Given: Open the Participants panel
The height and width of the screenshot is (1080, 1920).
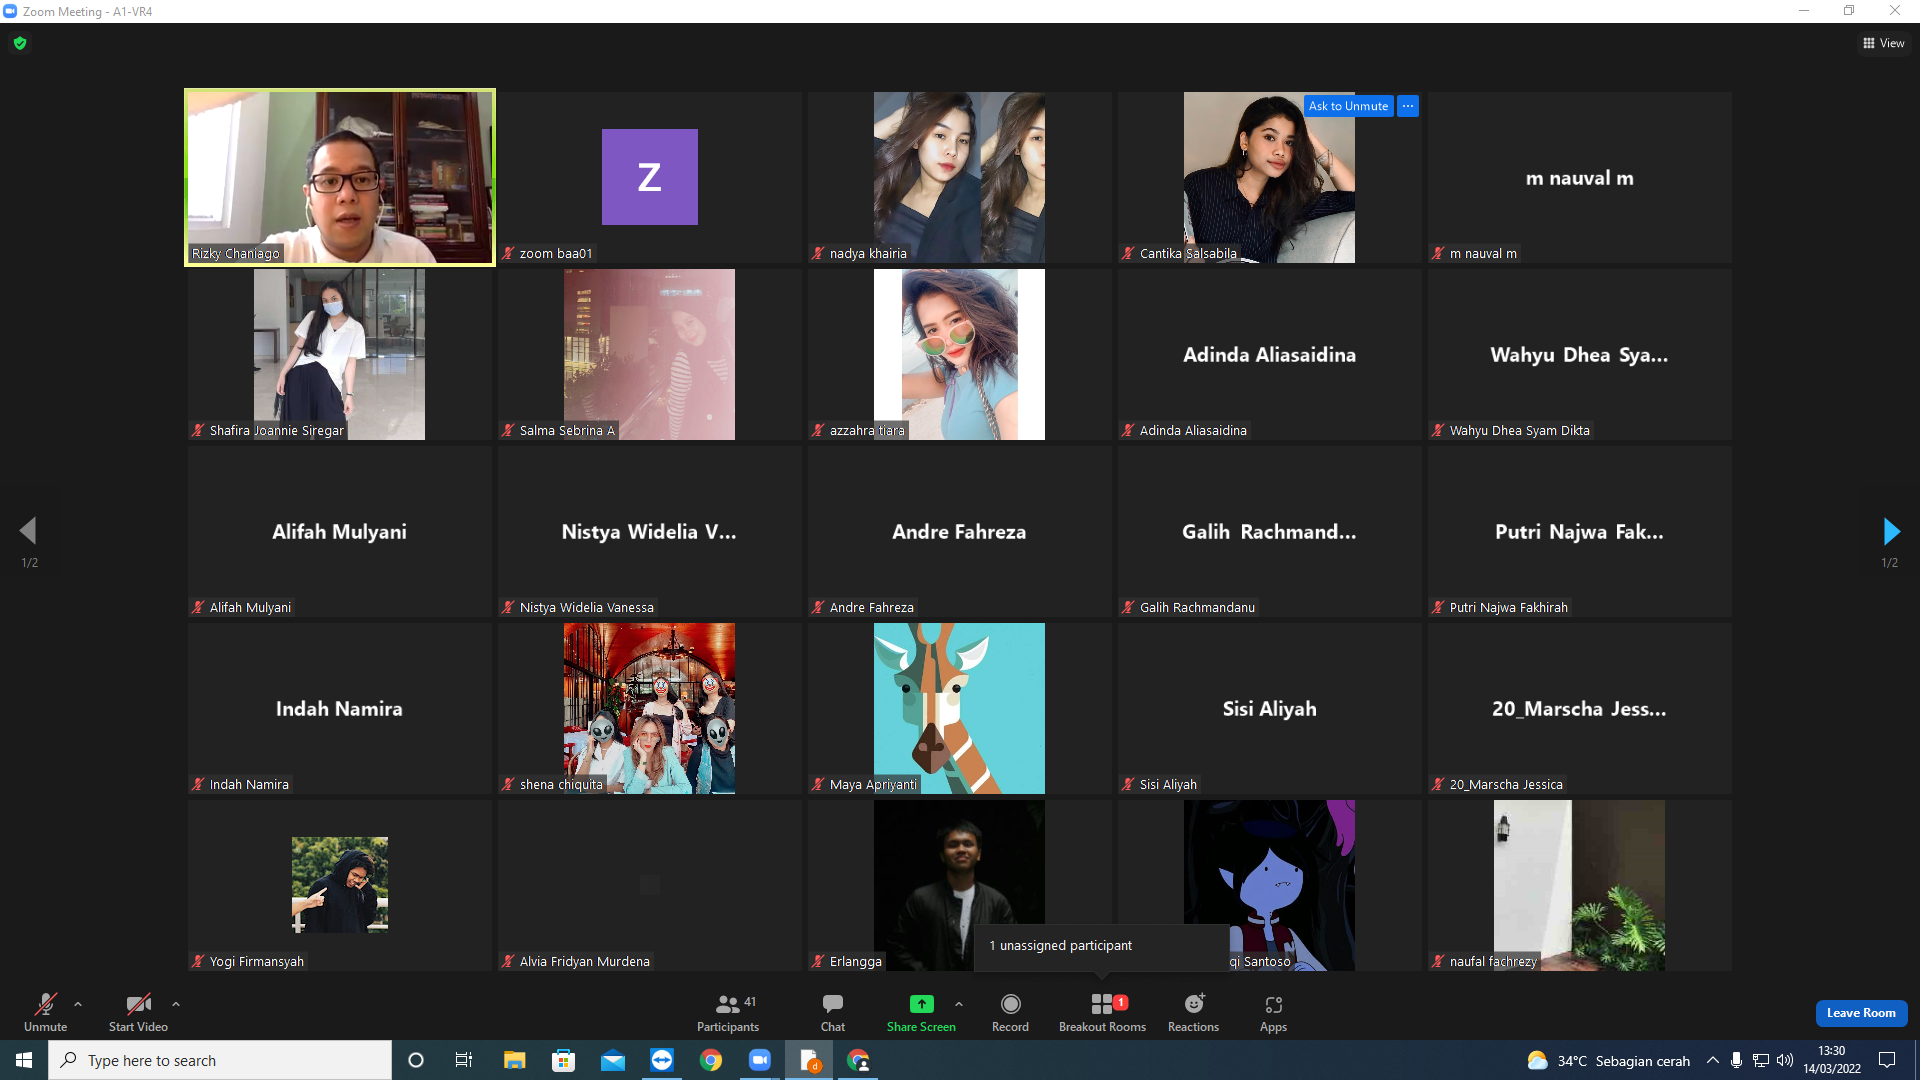Looking at the screenshot, I should click(x=728, y=1012).
